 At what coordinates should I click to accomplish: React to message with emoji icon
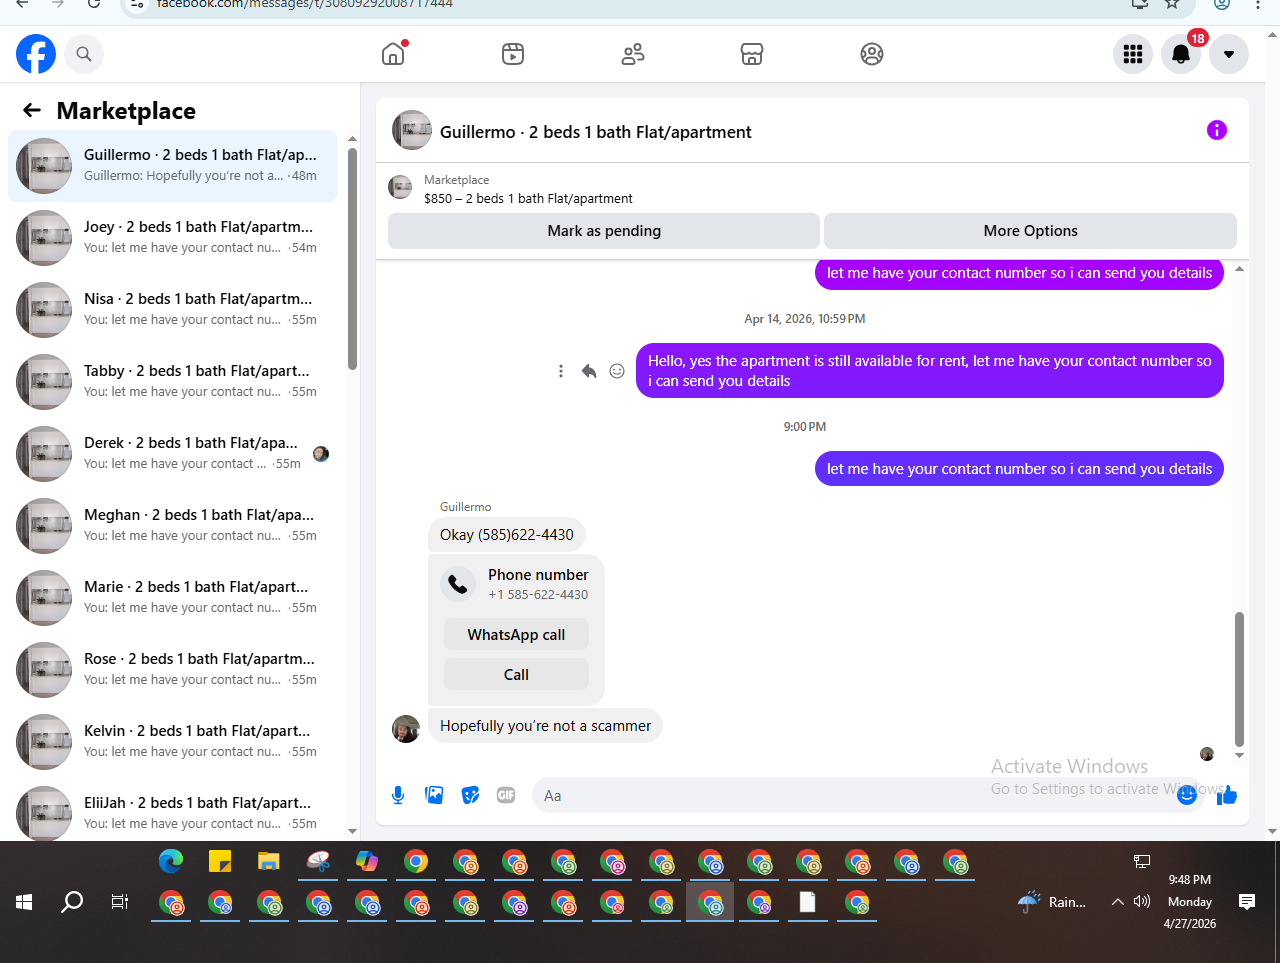pos(617,371)
